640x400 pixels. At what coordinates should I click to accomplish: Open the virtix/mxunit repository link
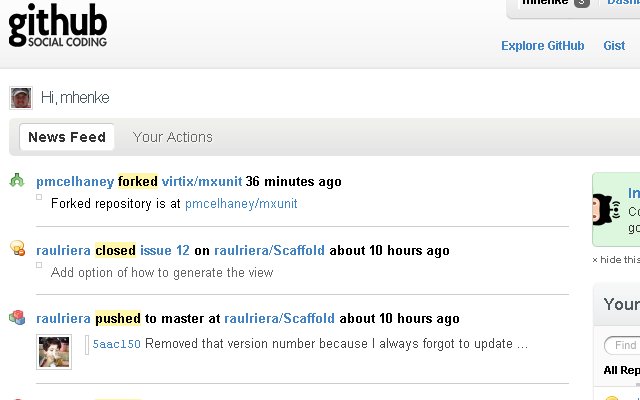[x=202, y=181]
